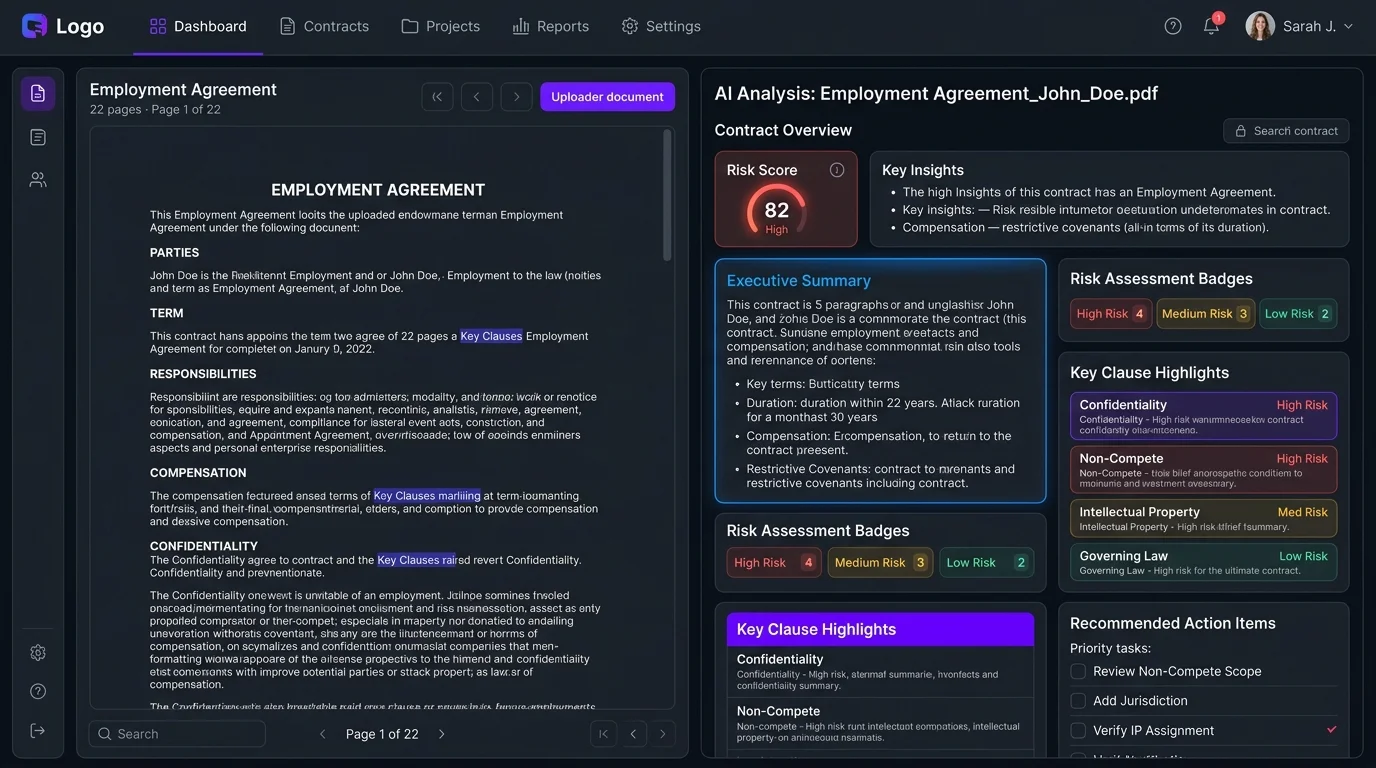Open Non-Compete item in lower Key Clause list

880,723
